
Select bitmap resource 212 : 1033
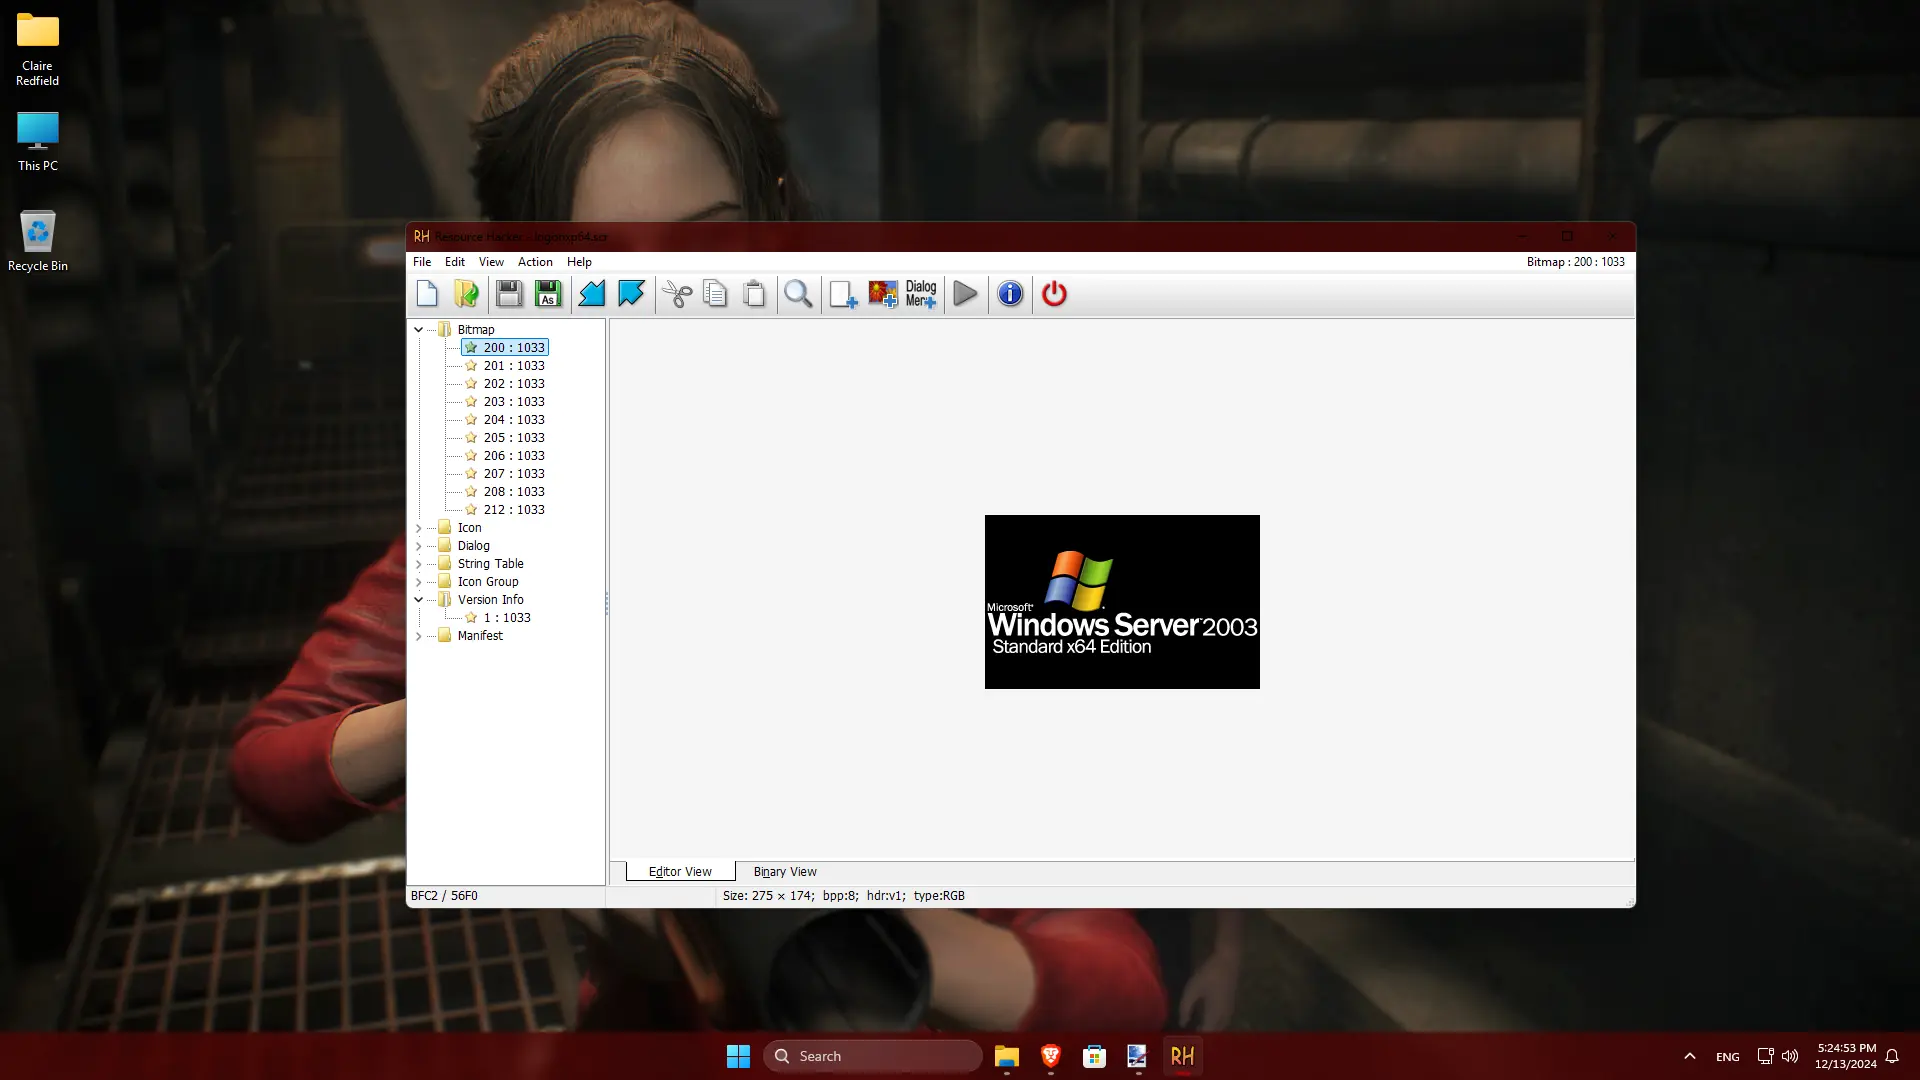[505, 510]
